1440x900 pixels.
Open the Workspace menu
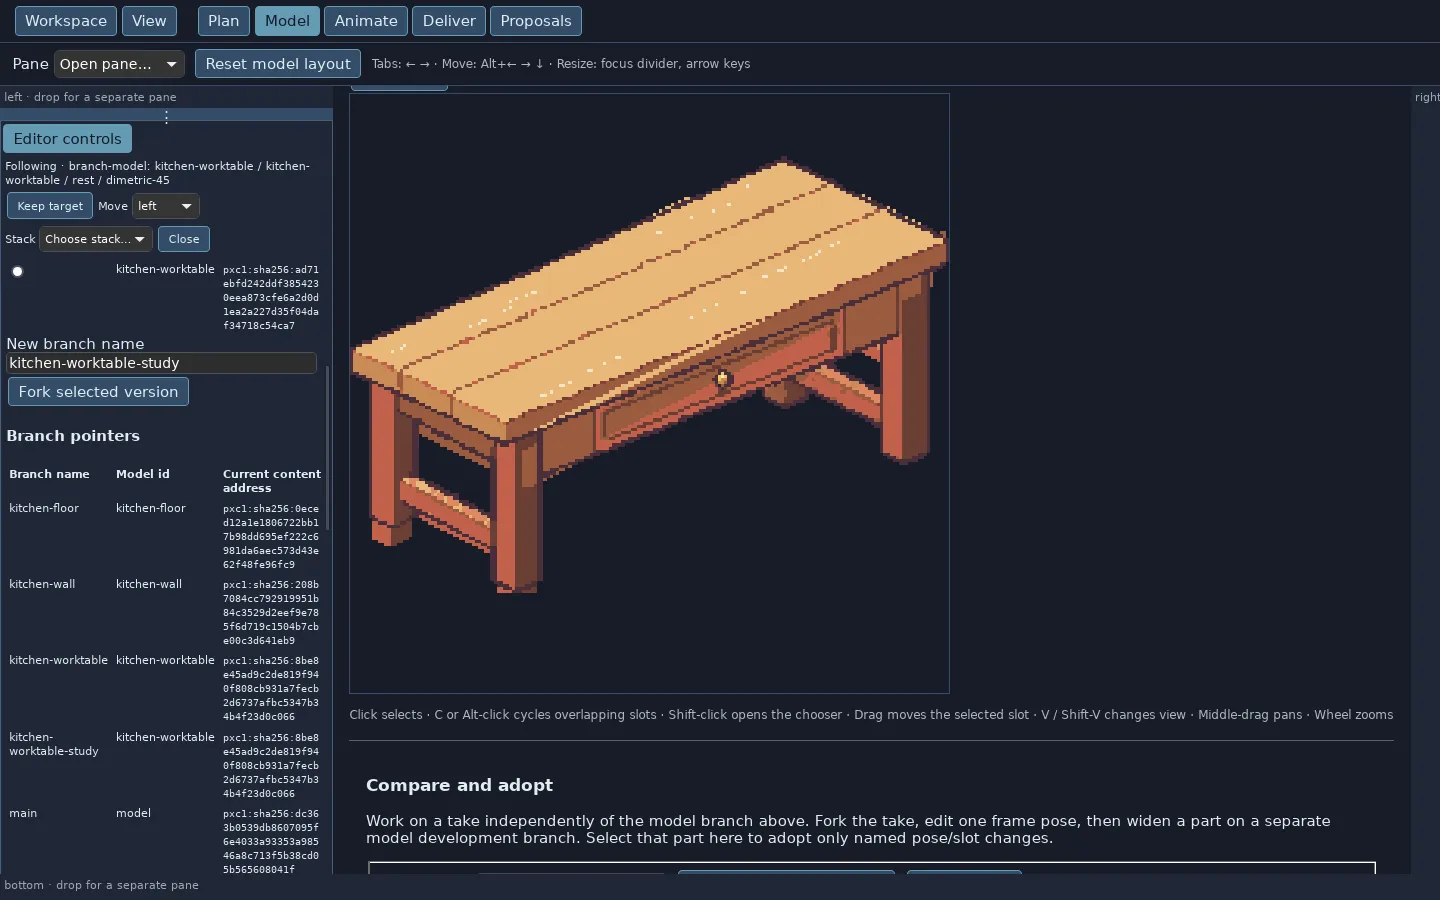pos(66,21)
